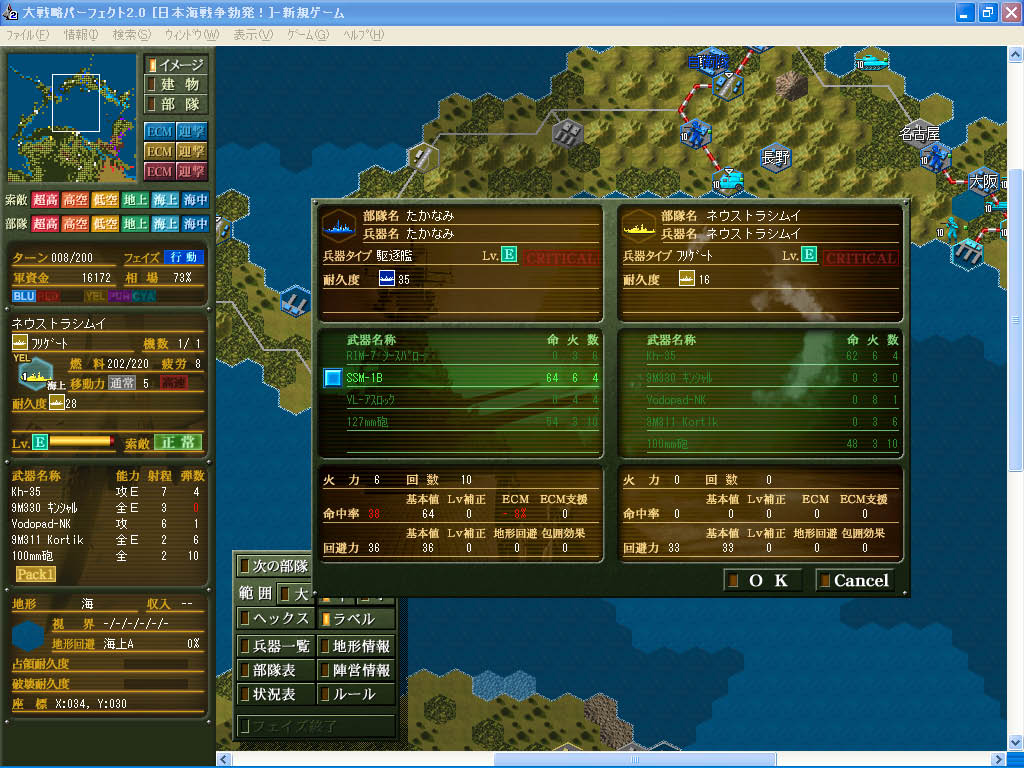Screen dimensions: 1024x768
Task: Select the YEL faction indicator
Action: pyautogui.click(x=95, y=296)
